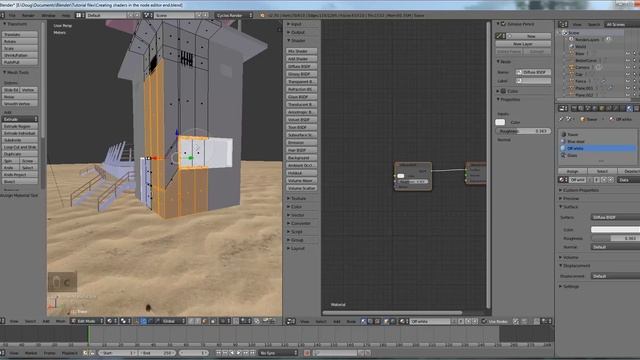
Task: Select the Off white material slot
Action: point(598,149)
